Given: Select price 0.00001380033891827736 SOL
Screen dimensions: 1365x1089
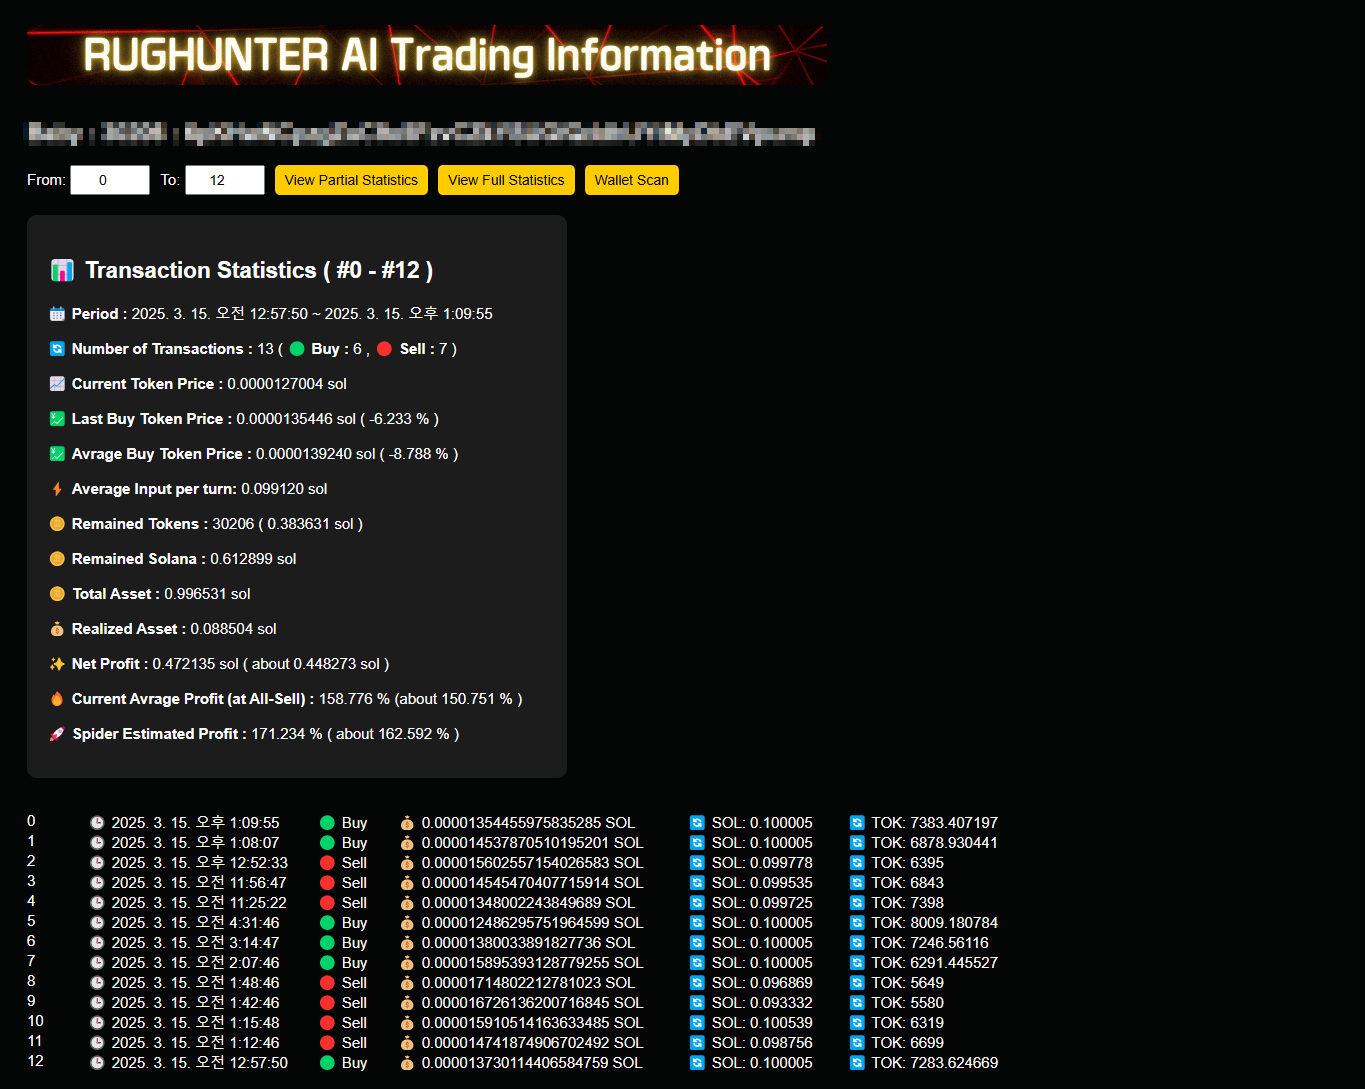Looking at the screenshot, I should point(528,943).
